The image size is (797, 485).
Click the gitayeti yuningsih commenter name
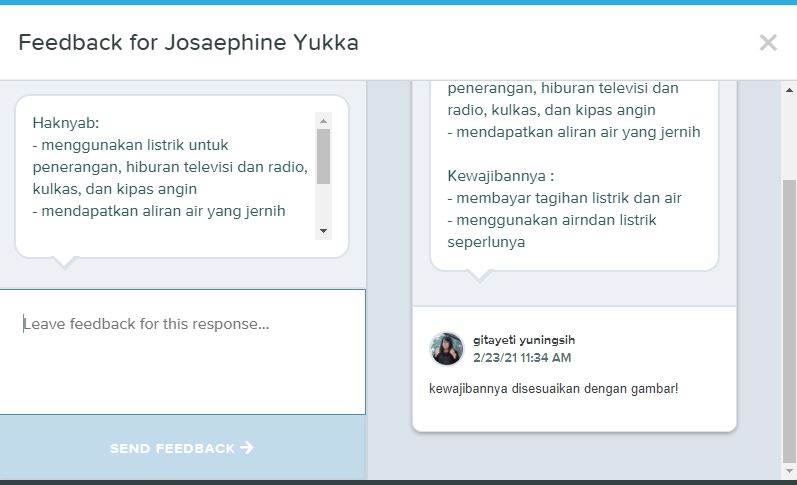tap(524, 340)
